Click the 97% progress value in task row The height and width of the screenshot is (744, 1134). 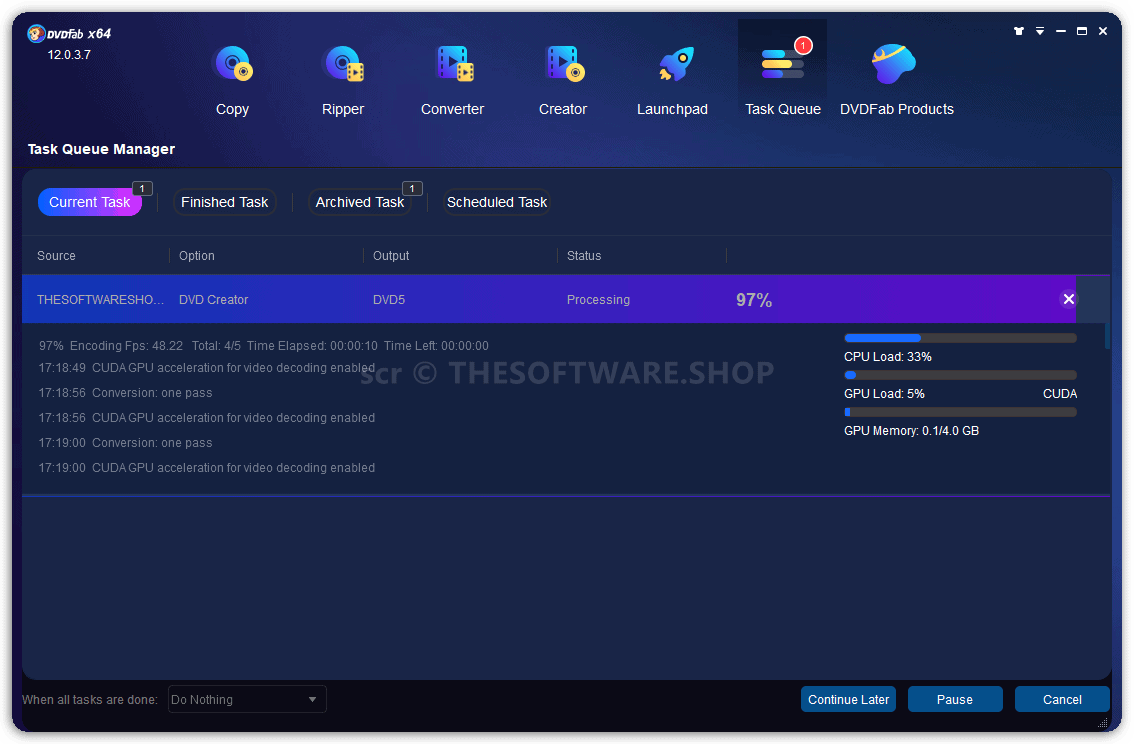(x=754, y=300)
